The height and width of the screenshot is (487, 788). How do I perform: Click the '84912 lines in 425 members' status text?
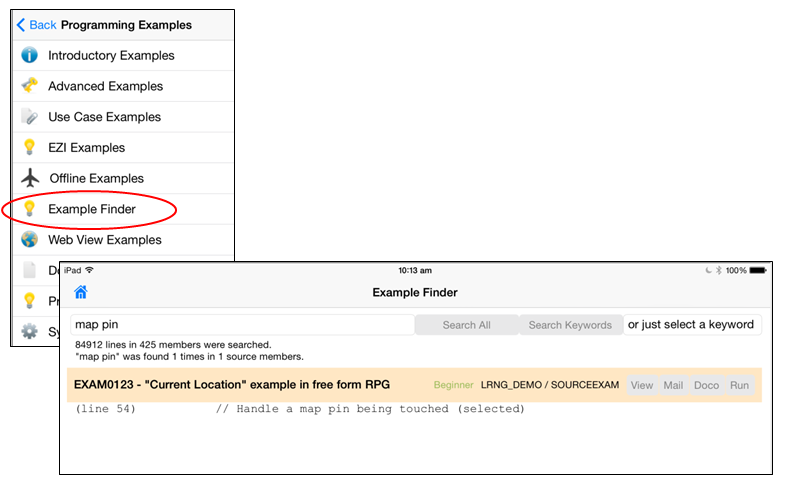point(173,345)
